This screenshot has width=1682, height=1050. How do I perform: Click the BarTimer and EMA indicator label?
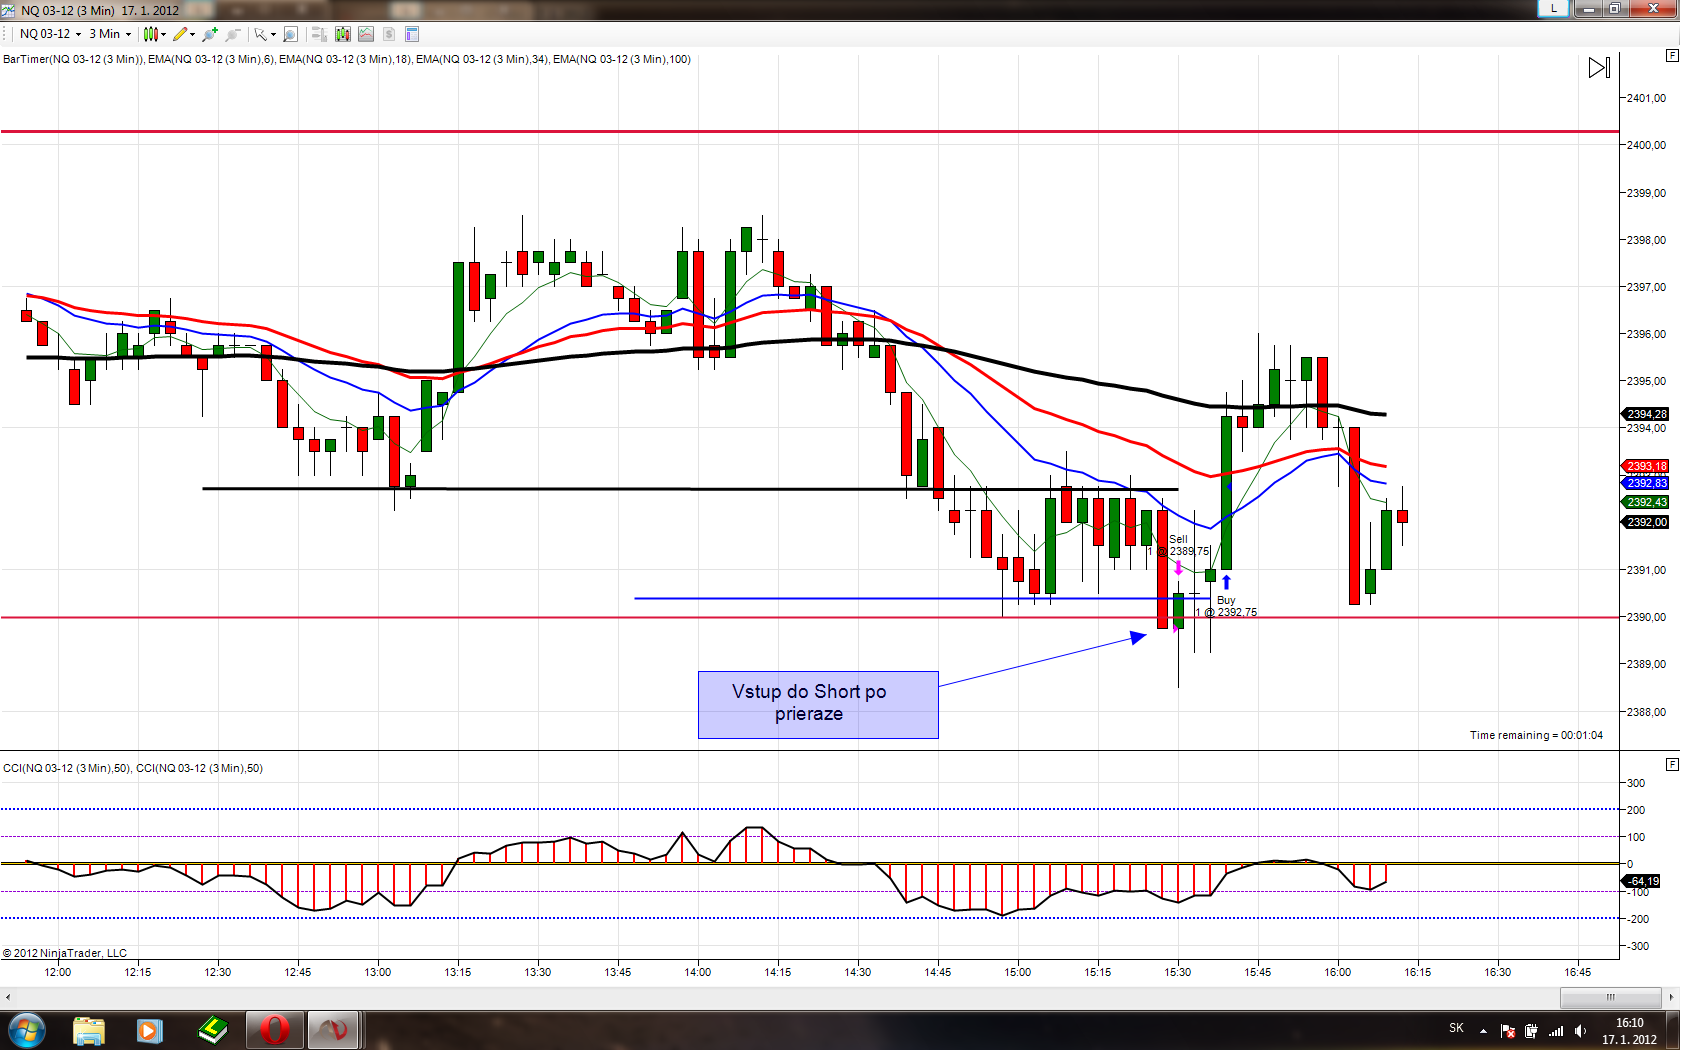tap(347, 59)
